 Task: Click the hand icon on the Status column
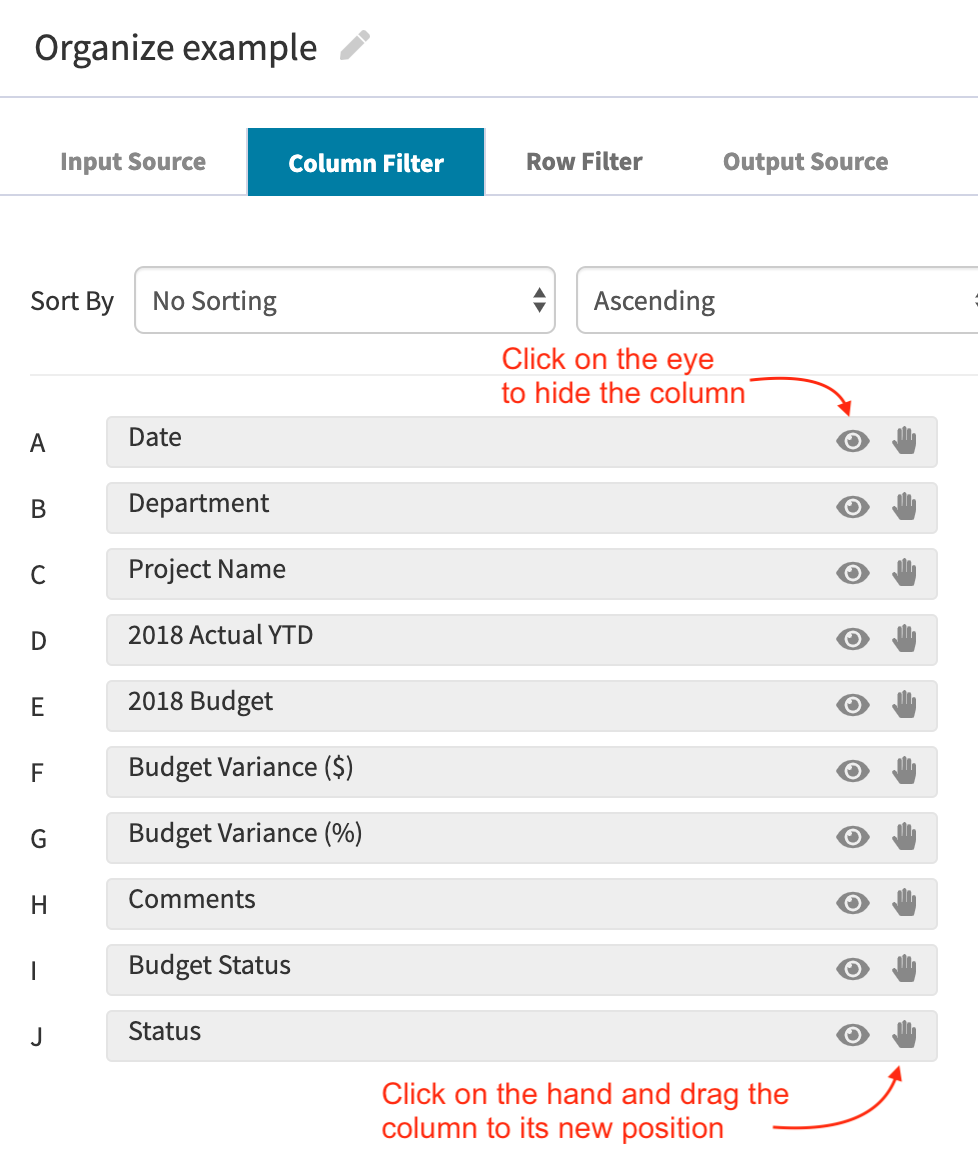click(904, 1035)
